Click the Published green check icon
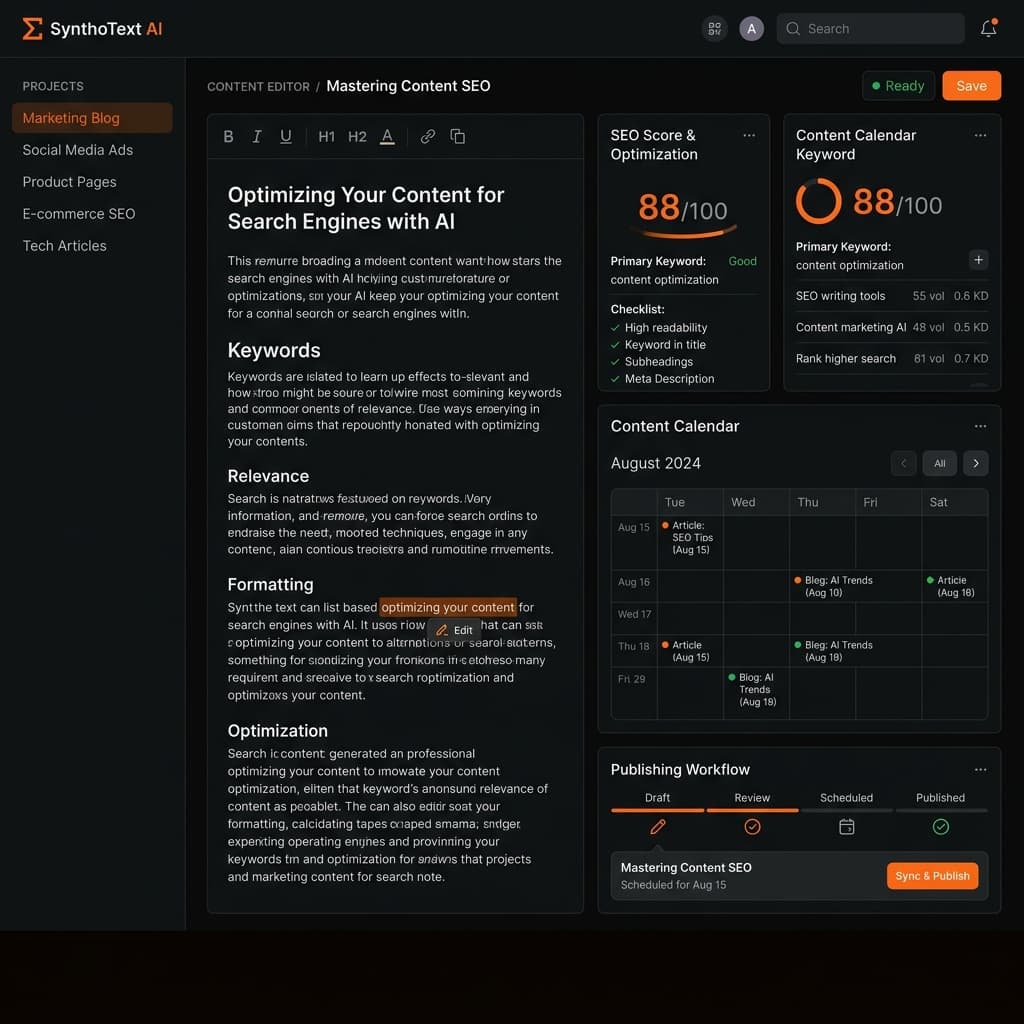Image resolution: width=1024 pixels, height=1024 pixels. [940, 827]
